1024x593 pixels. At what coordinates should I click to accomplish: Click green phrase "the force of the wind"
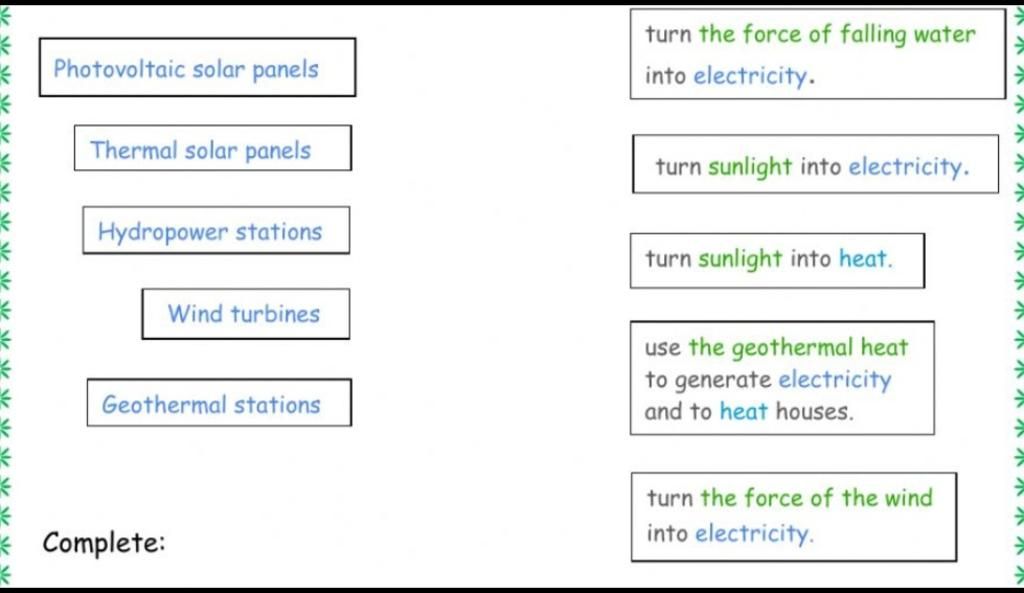[x=816, y=498]
